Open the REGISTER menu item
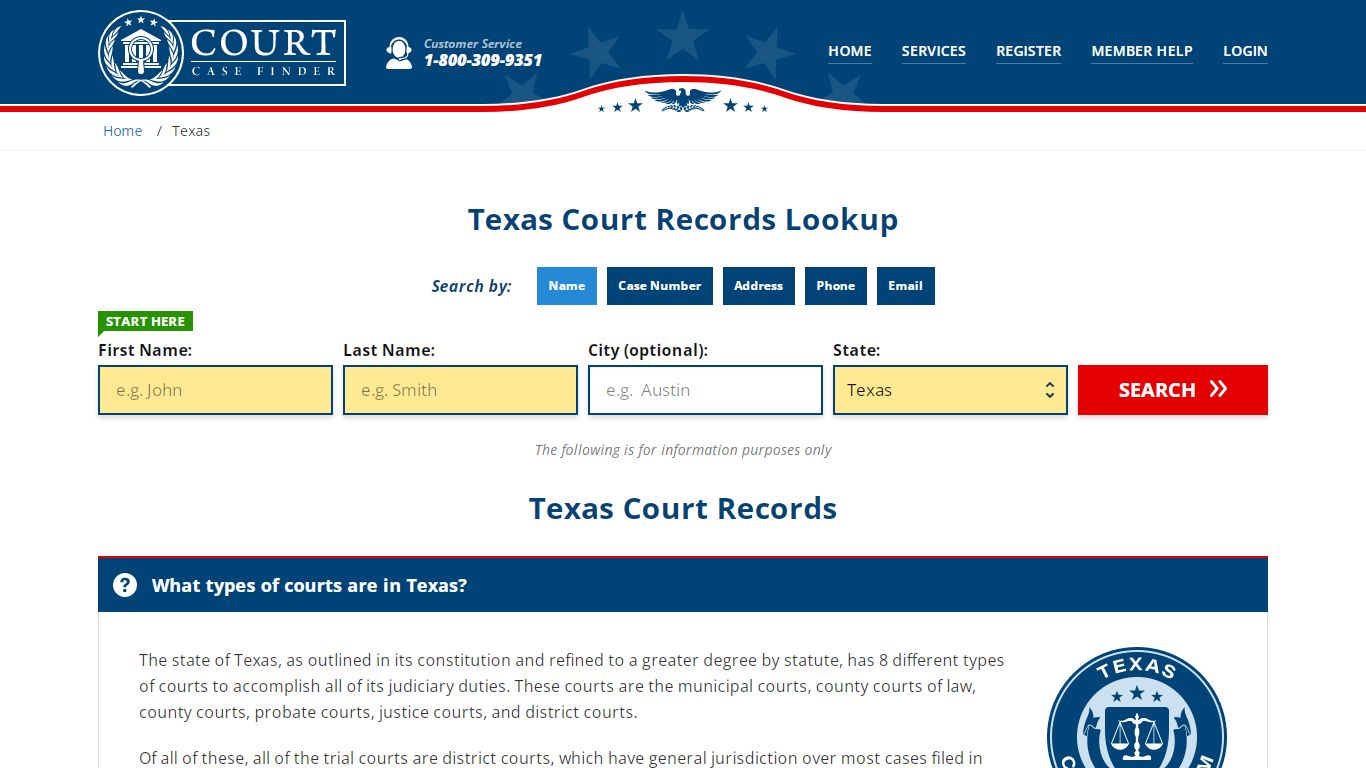 tap(1029, 51)
